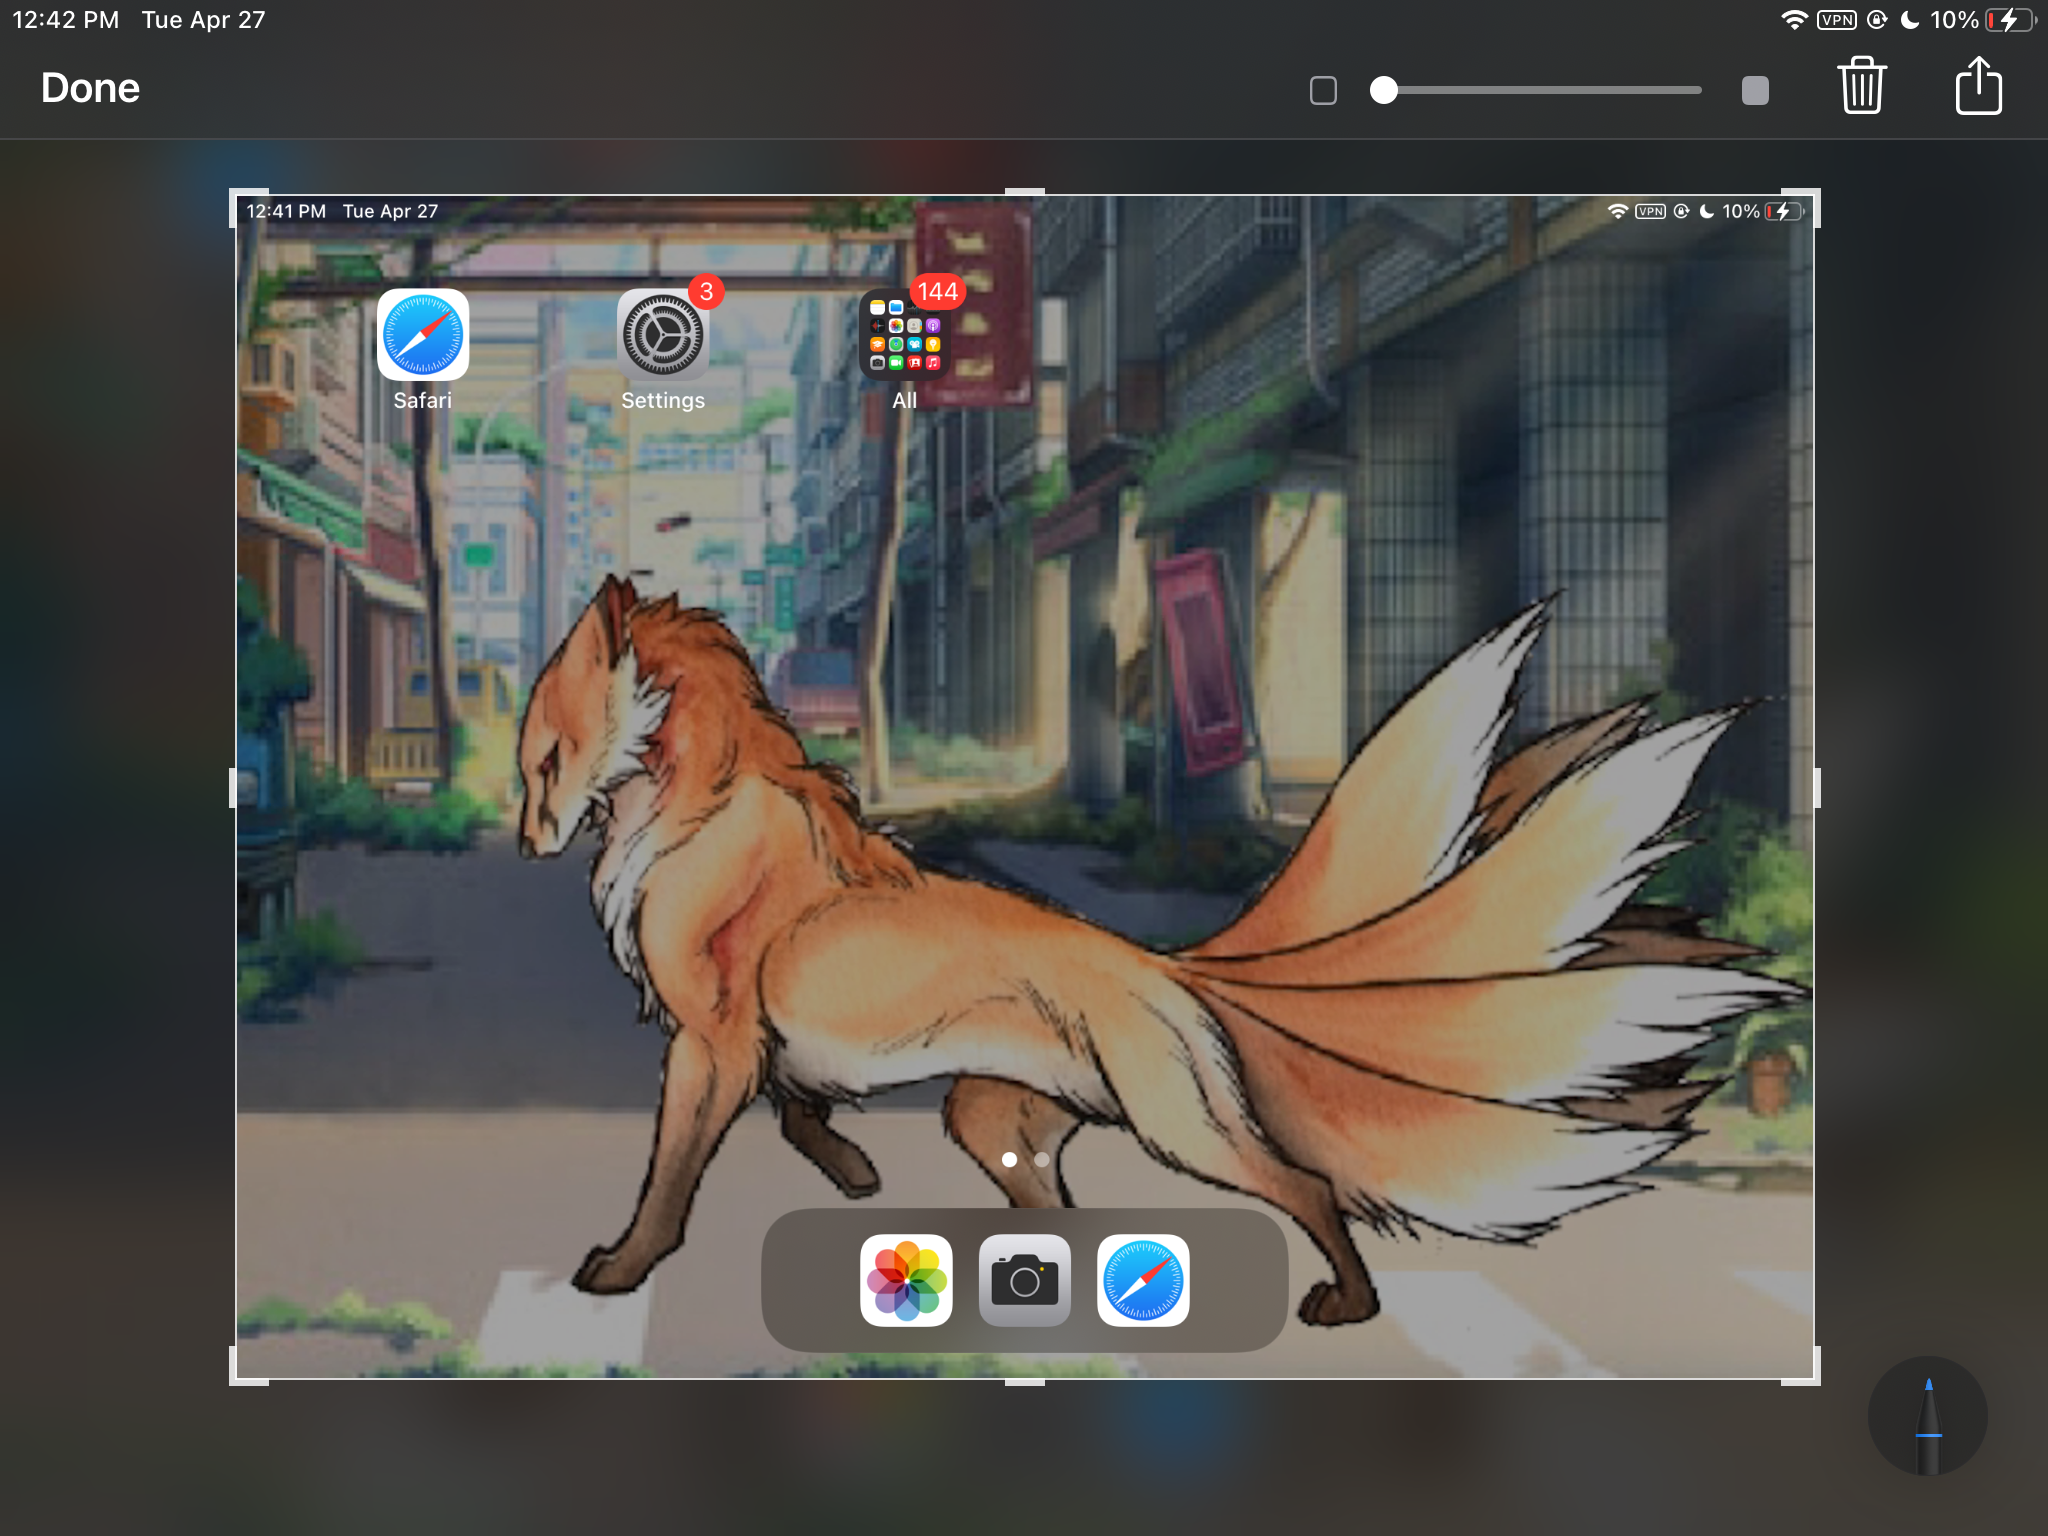The width and height of the screenshot is (2048, 1536).
Task: Open the Settings app
Action: click(662, 335)
